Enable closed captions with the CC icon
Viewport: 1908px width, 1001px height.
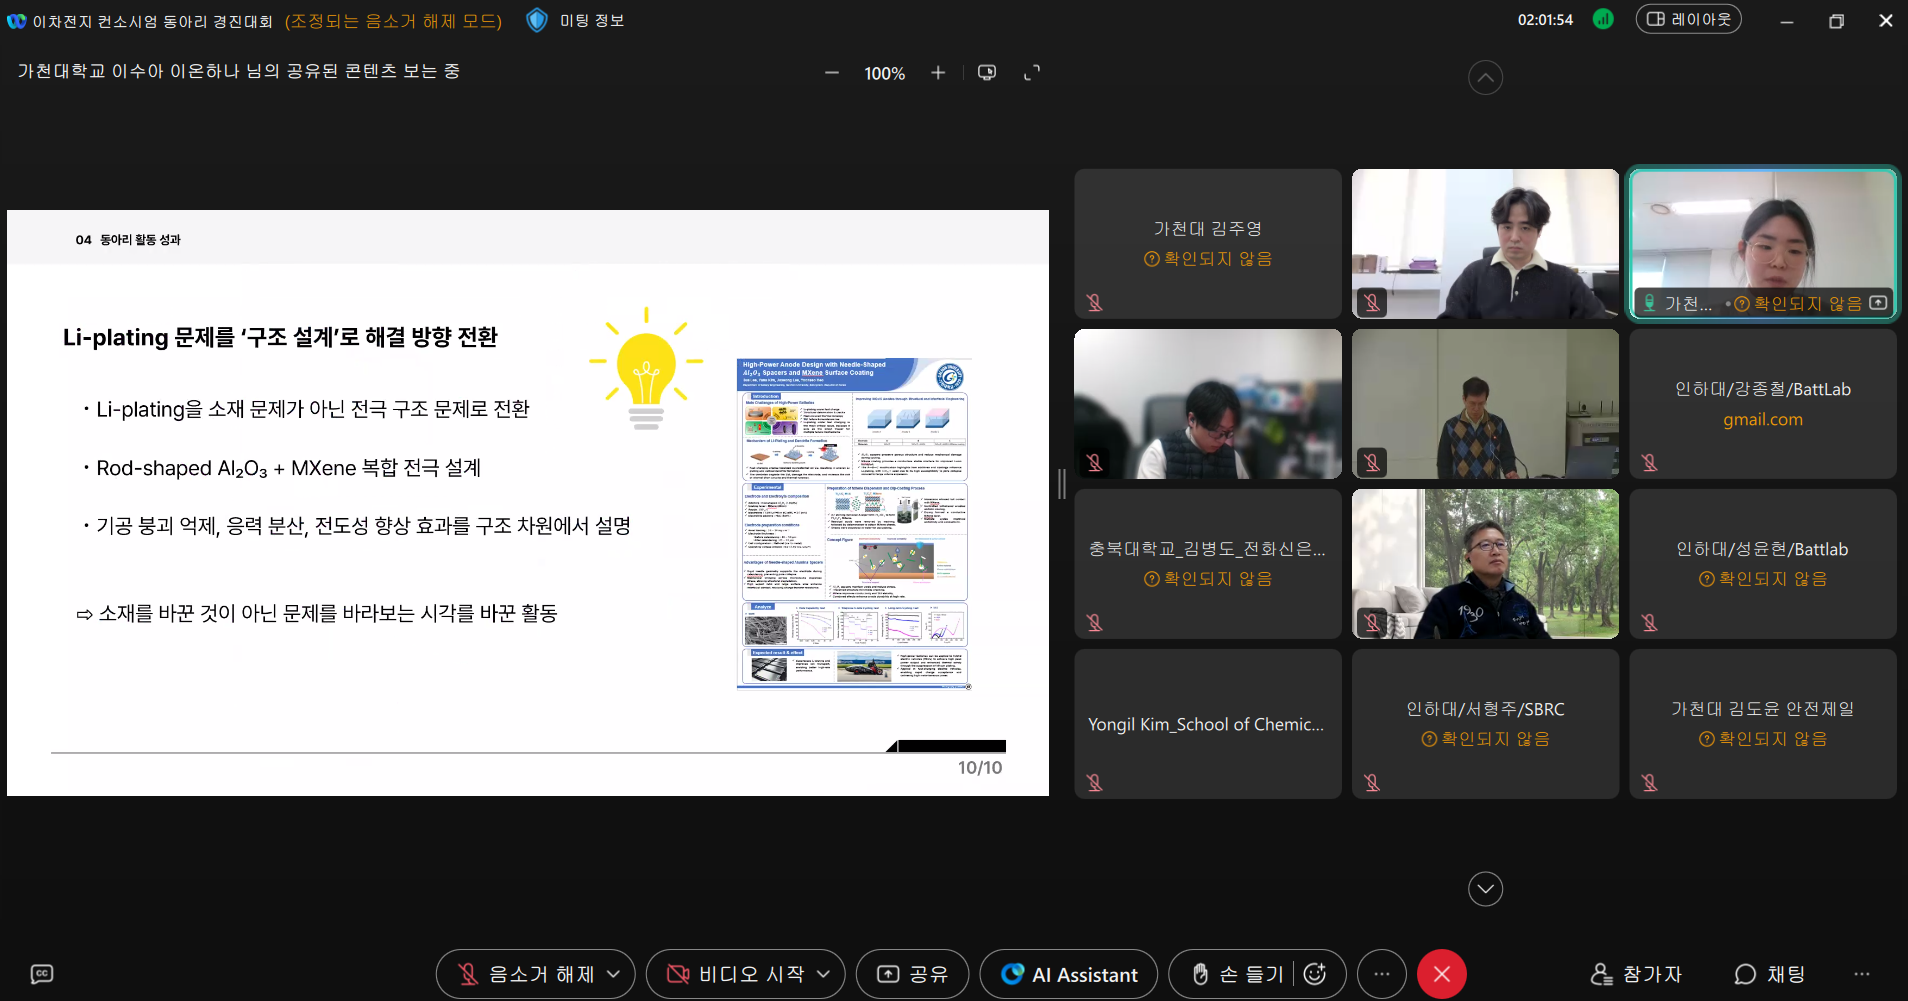coord(40,973)
